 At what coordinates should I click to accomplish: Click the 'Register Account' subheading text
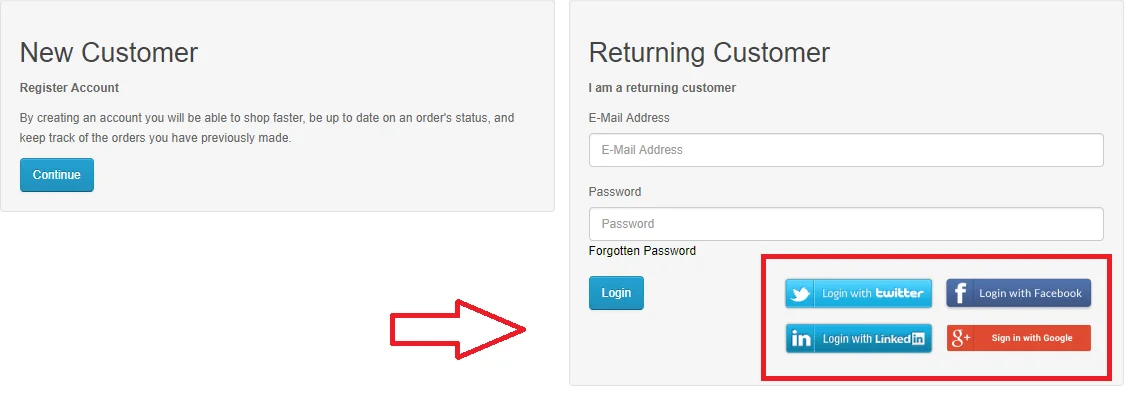(70, 88)
